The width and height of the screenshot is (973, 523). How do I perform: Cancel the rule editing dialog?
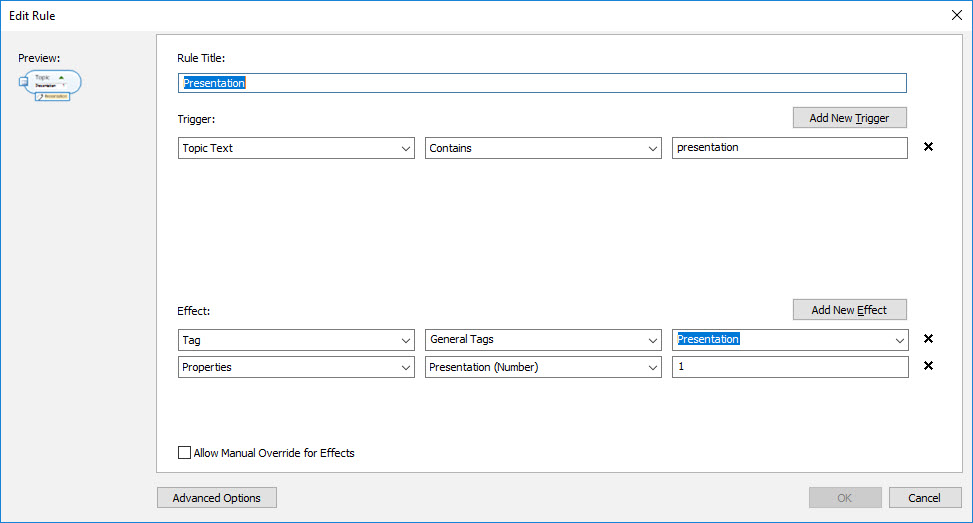pos(924,498)
